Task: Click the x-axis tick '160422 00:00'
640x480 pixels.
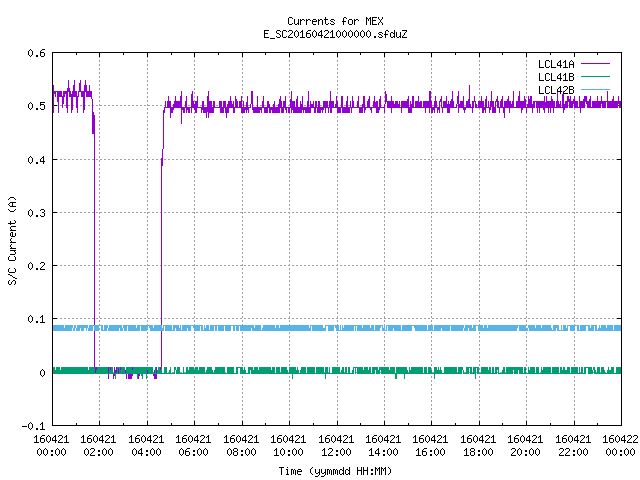Action: point(620,446)
